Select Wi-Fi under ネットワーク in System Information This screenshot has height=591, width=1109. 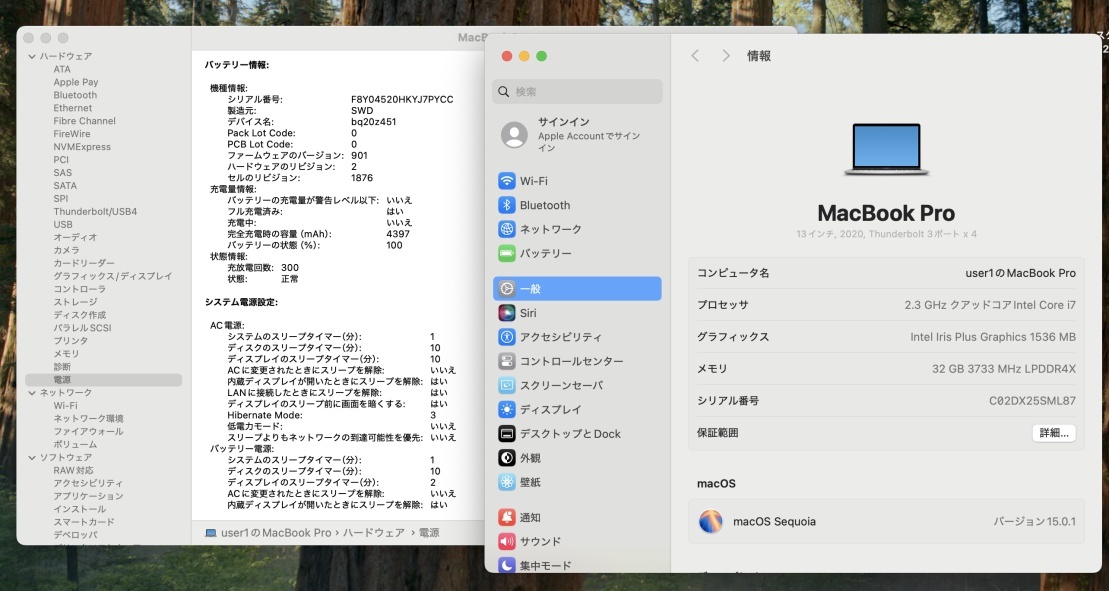pyautogui.click(x=65, y=406)
